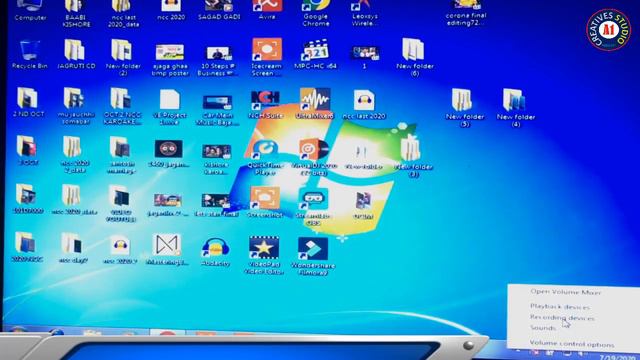Select Recording devices menu entry

562,317
